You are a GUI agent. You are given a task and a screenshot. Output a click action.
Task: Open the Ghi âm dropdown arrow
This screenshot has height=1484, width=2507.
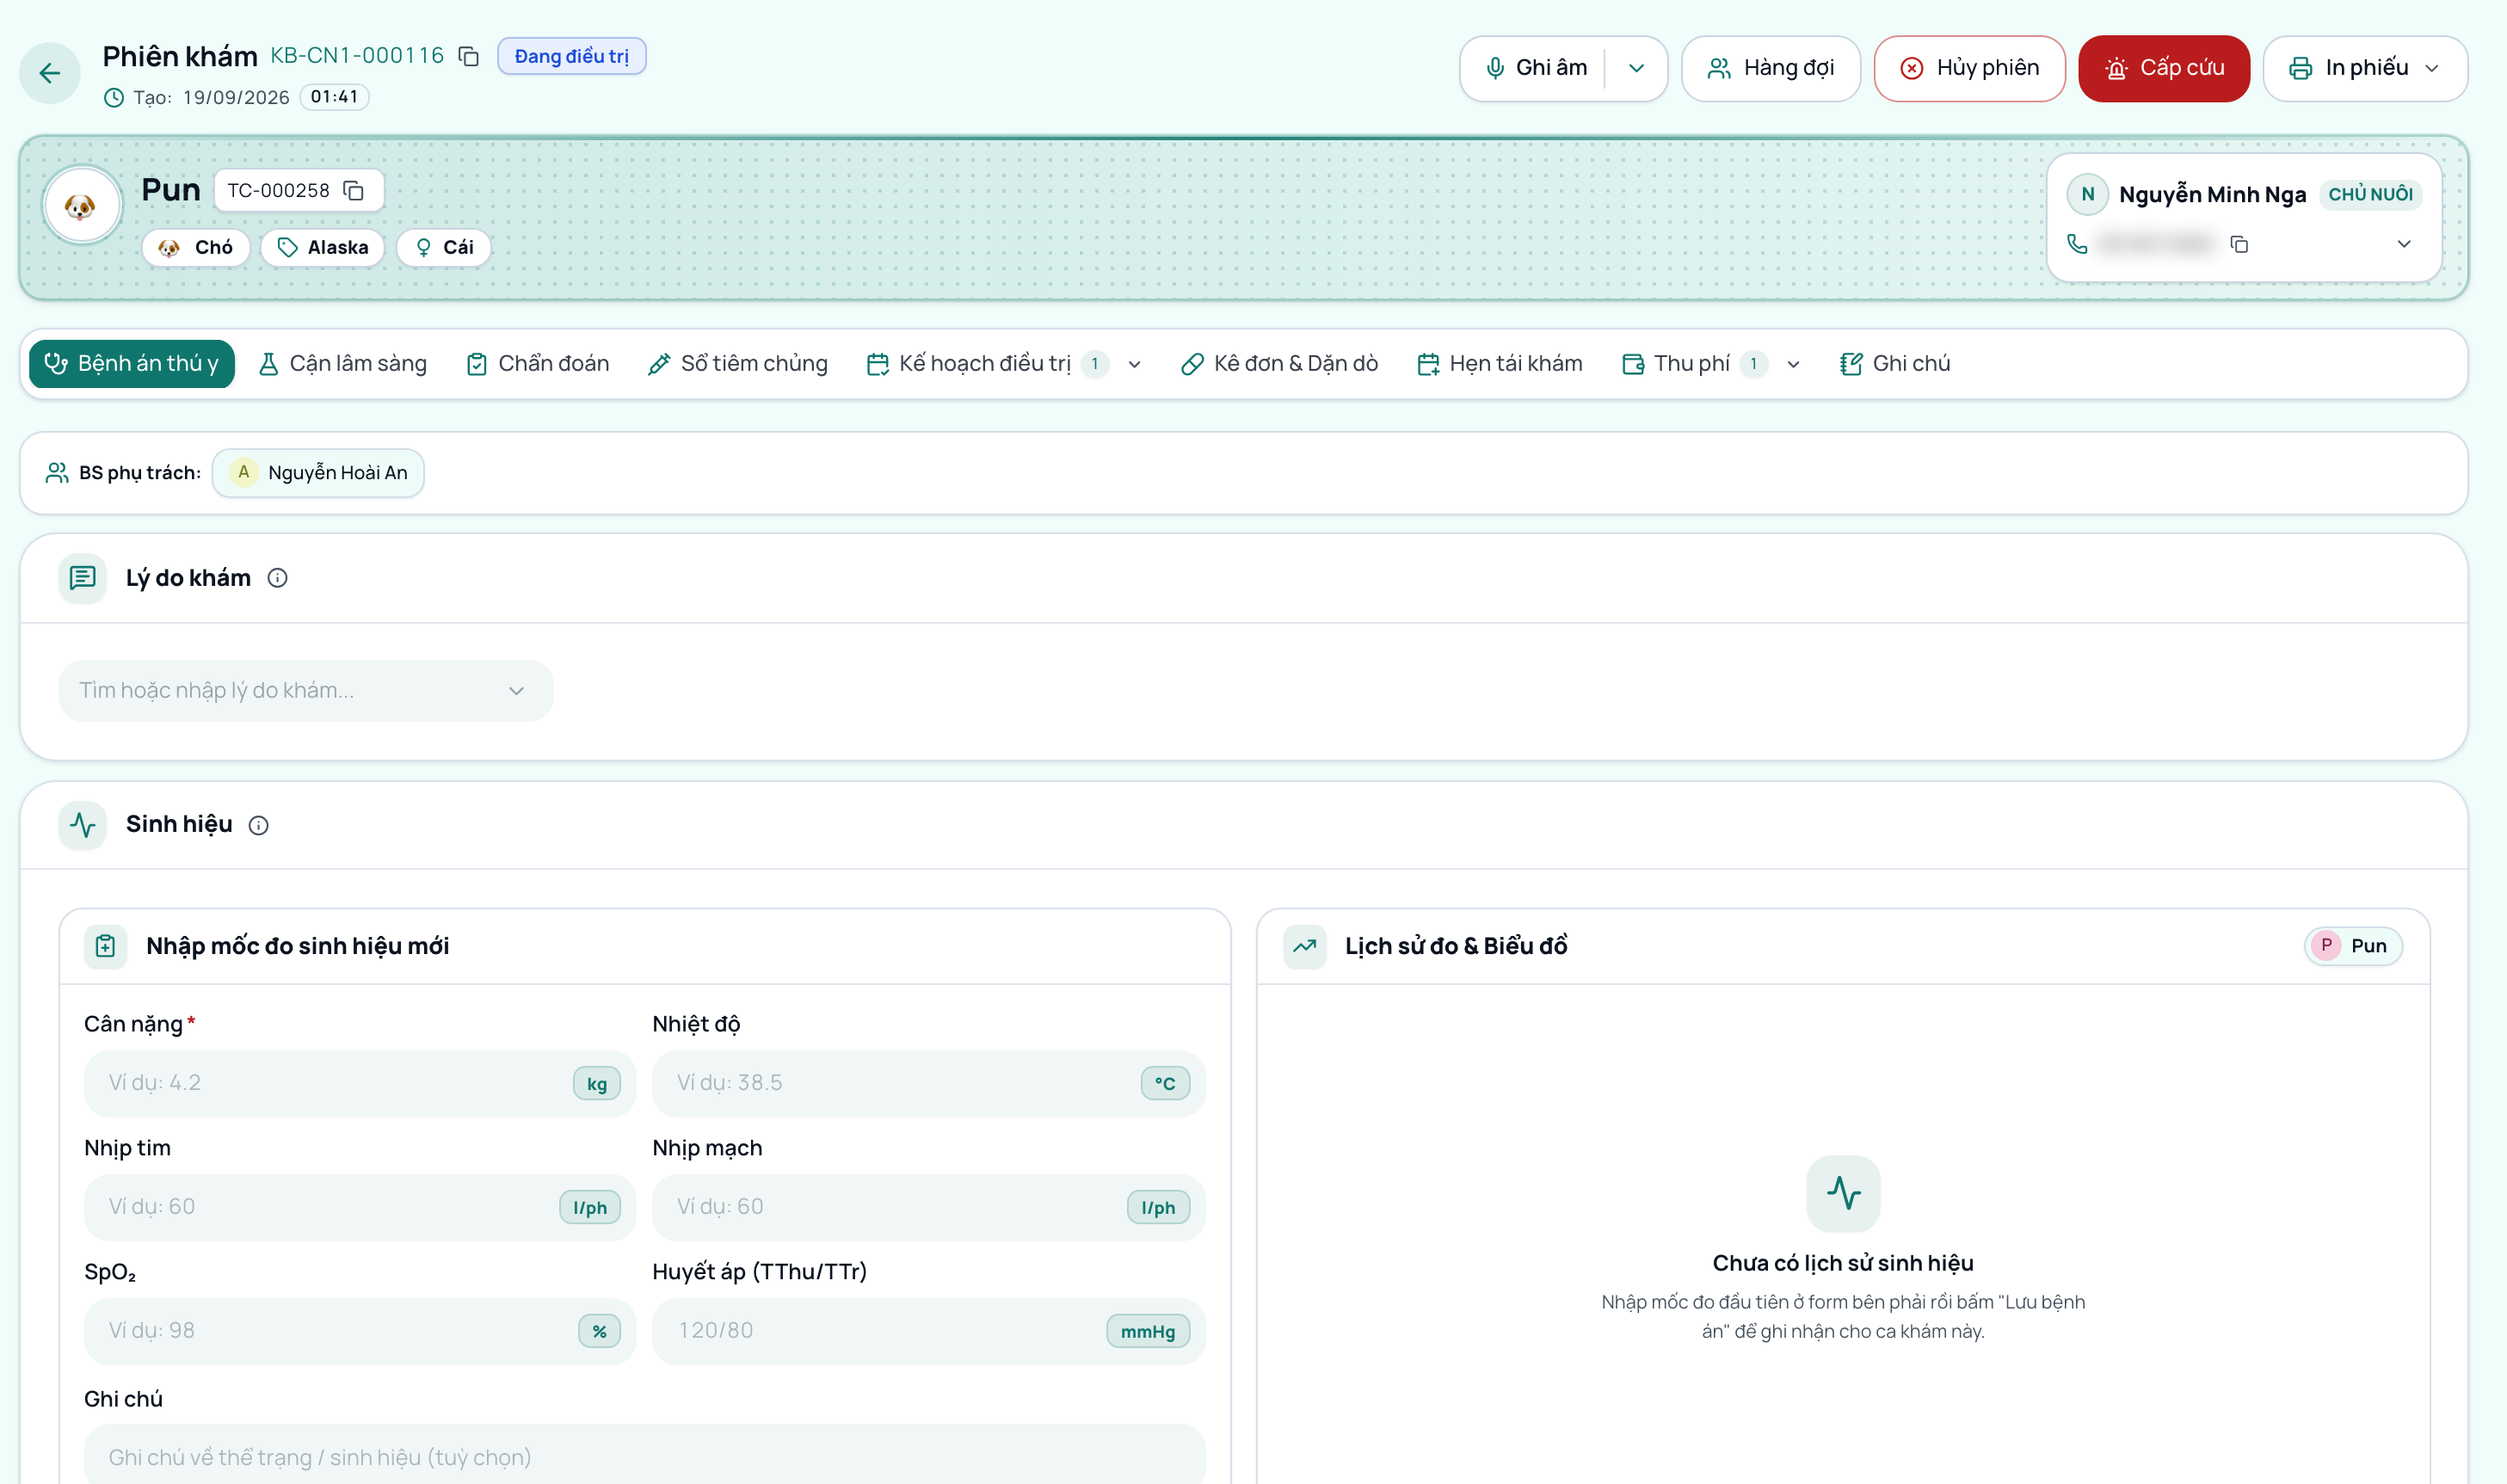pos(1636,68)
